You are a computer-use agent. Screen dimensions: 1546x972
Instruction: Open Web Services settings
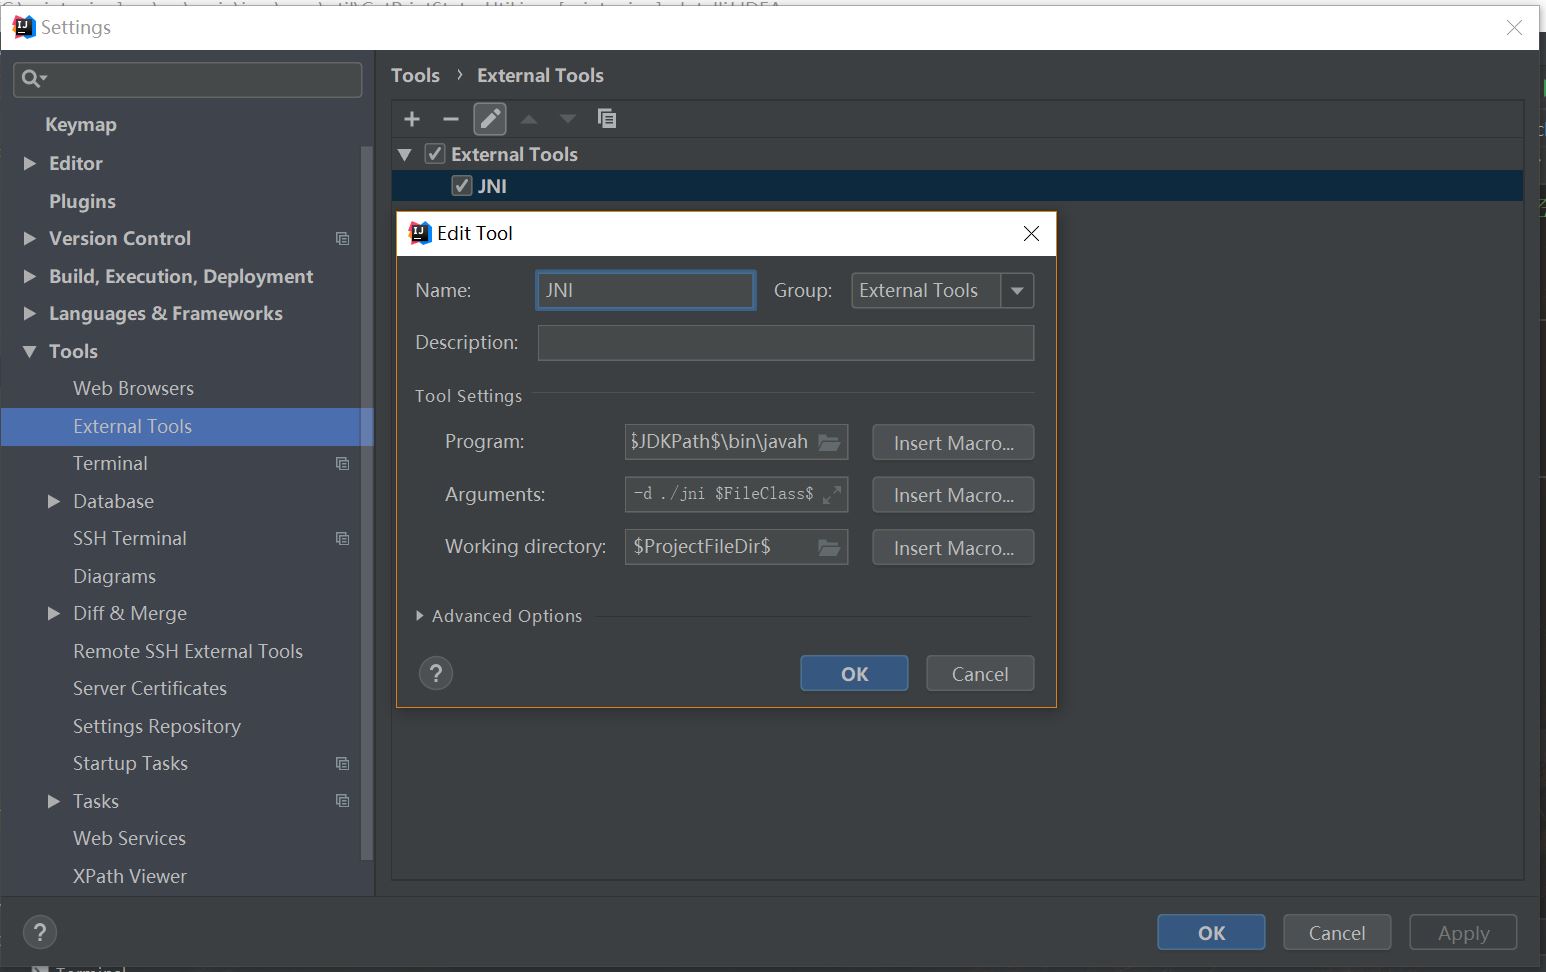[129, 838]
